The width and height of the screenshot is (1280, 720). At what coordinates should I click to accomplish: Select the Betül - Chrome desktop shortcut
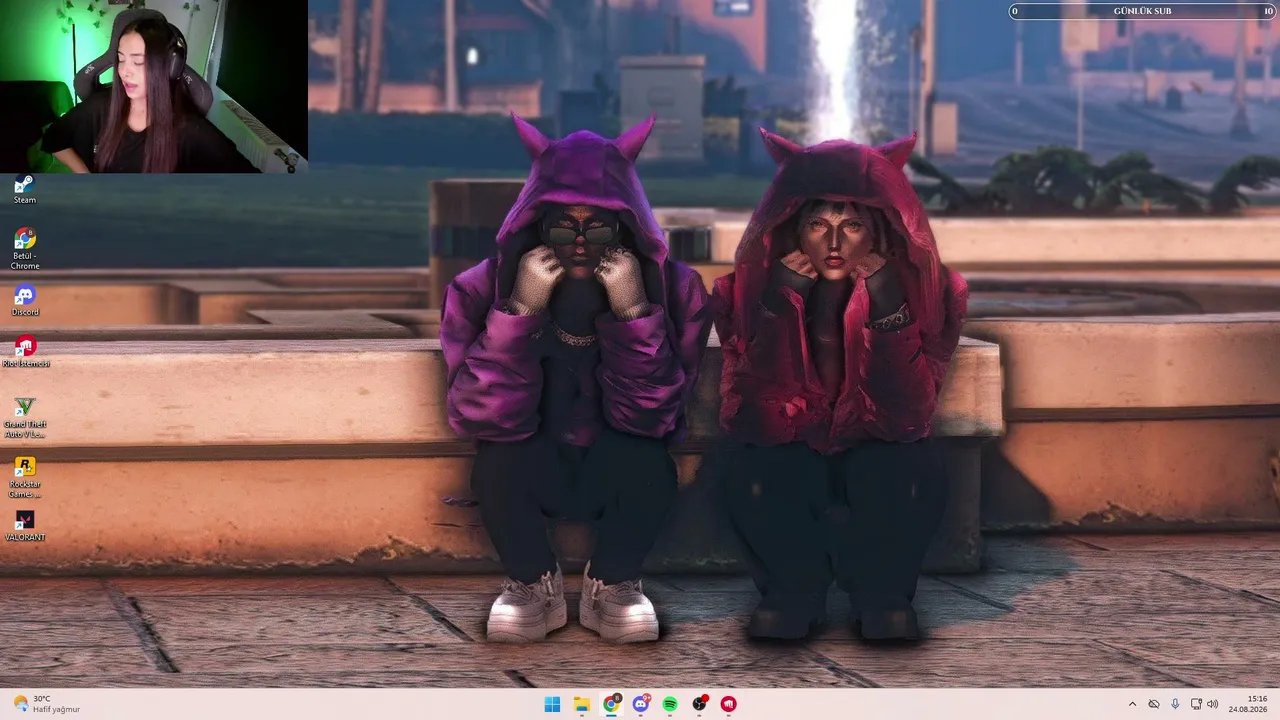(x=25, y=249)
